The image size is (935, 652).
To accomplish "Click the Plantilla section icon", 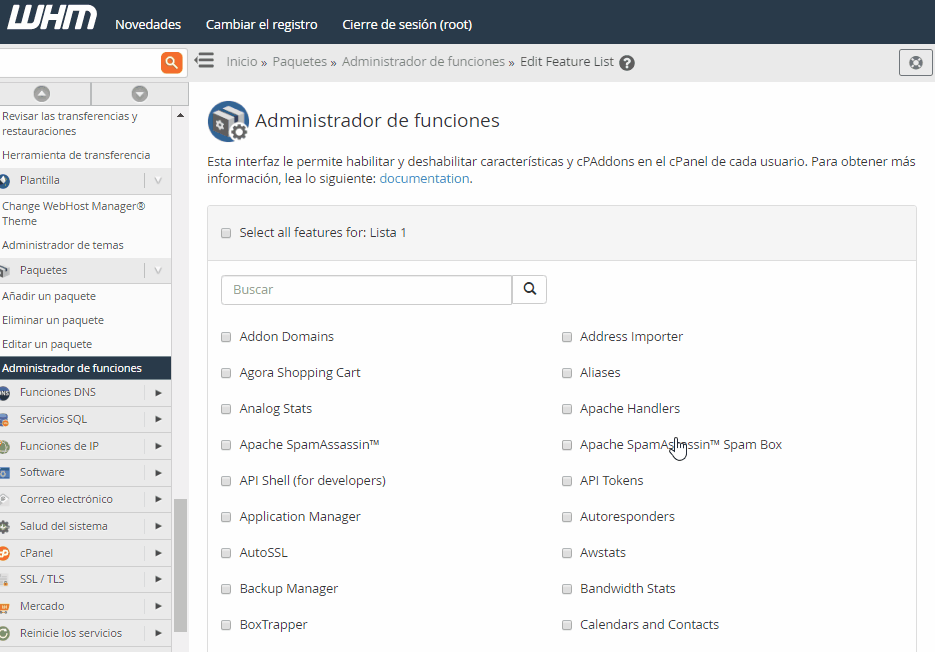I will pos(5,181).
